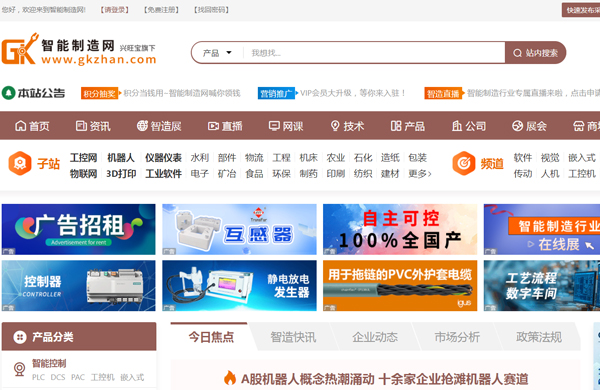This screenshot has height=390, width=600.
Task: Open the 营销推广 VIP announcement
Action: 332,93
